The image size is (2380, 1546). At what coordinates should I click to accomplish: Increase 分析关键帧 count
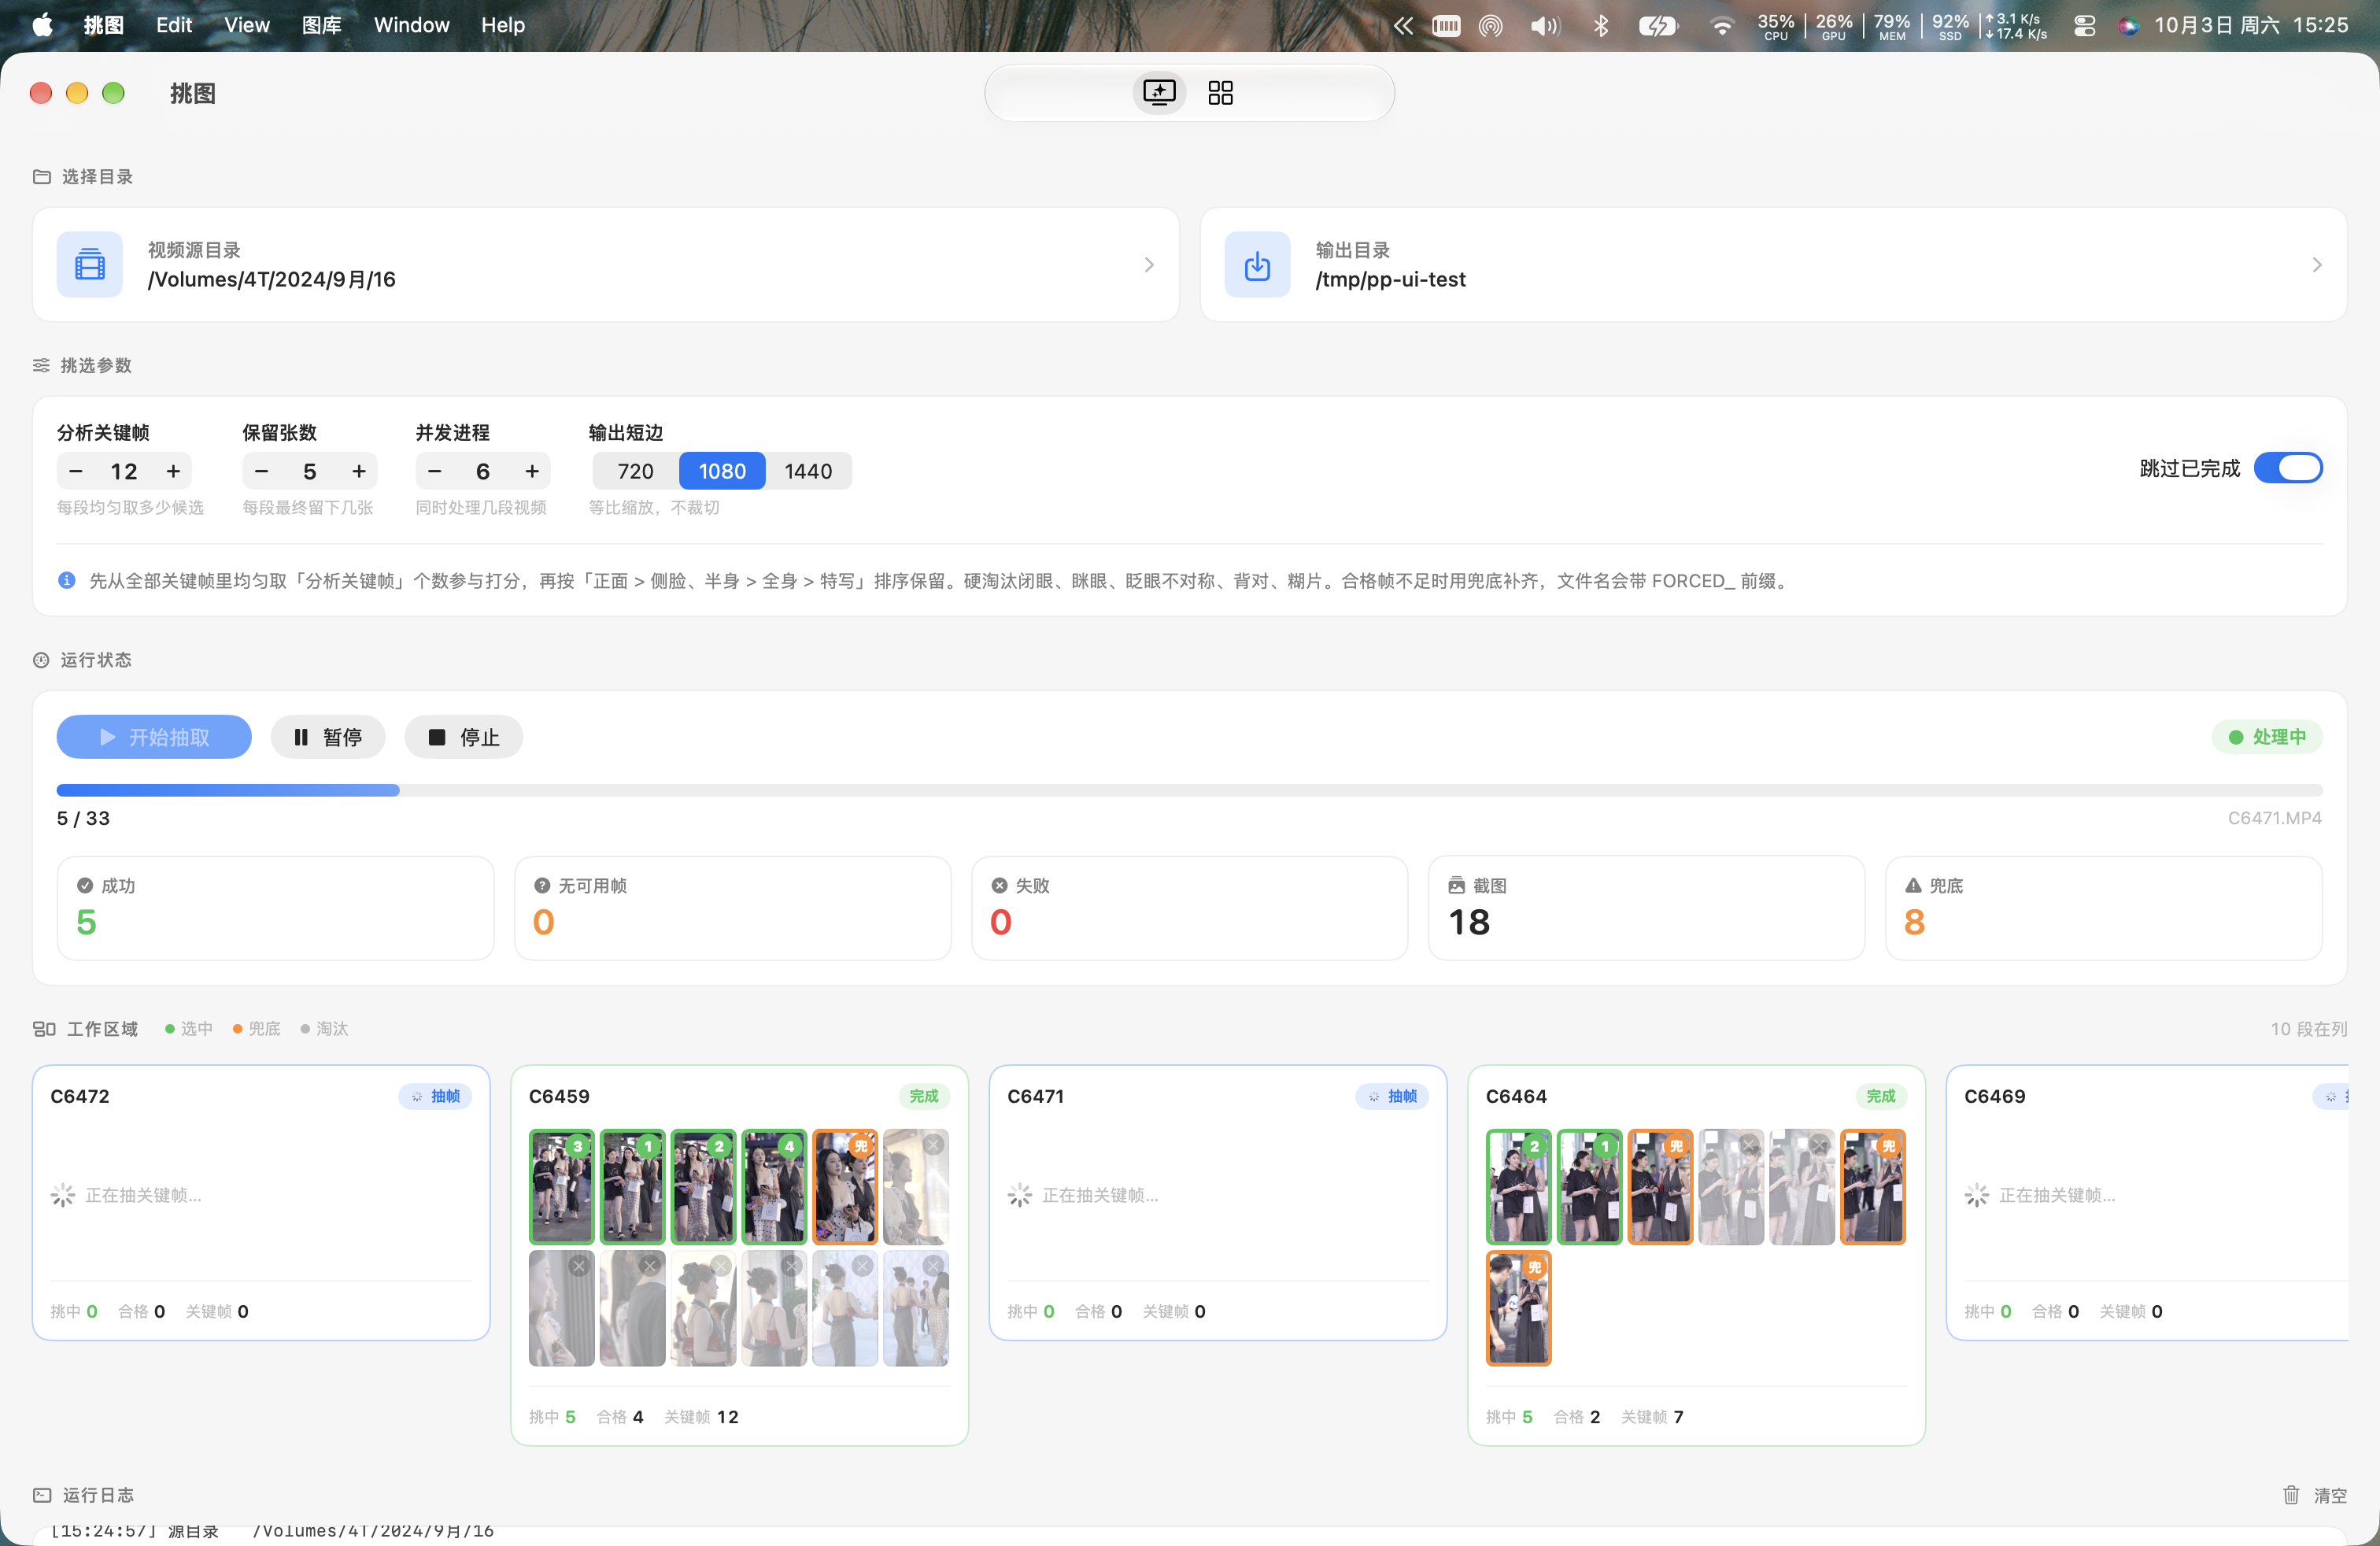pyautogui.click(x=173, y=471)
